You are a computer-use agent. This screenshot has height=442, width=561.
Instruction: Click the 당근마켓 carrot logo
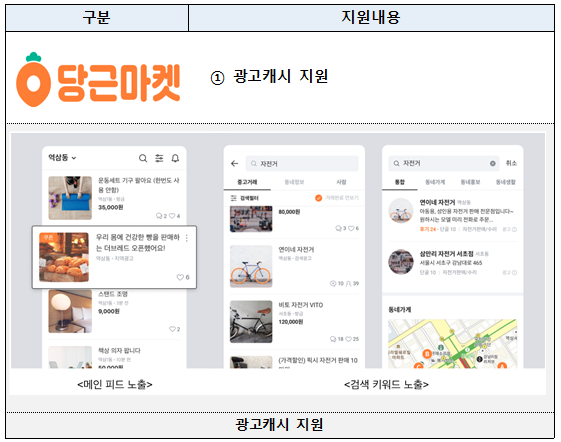[x=98, y=80]
